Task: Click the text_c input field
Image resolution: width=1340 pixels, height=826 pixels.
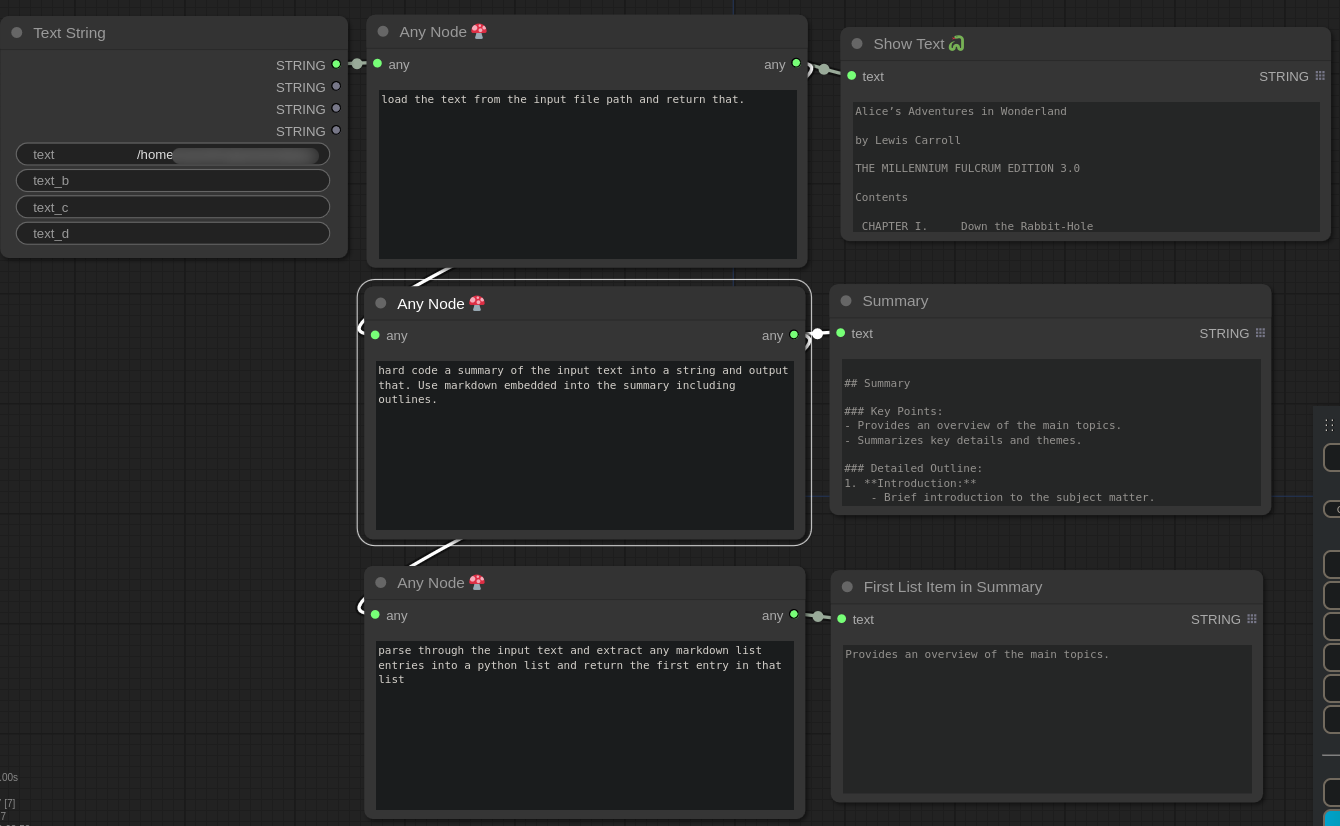Action: 172,207
